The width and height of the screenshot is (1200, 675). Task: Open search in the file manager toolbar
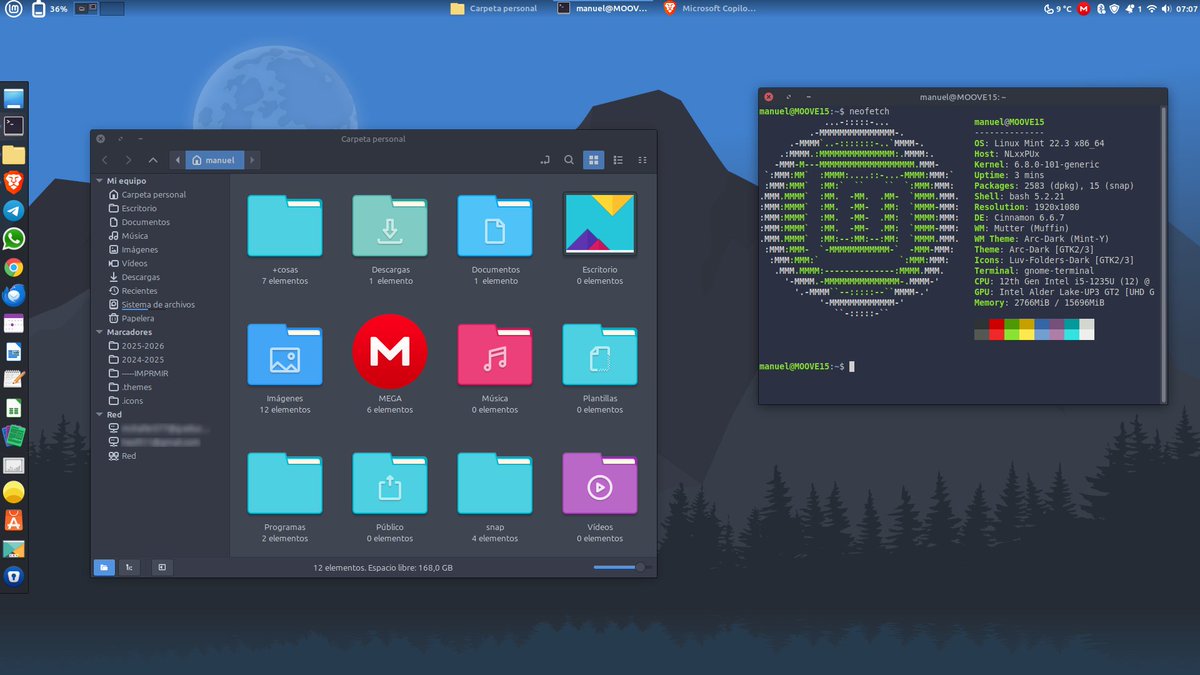point(569,159)
